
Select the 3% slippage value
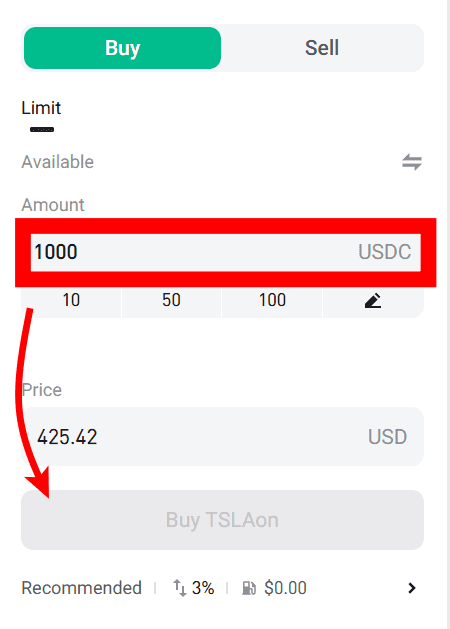(203, 588)
